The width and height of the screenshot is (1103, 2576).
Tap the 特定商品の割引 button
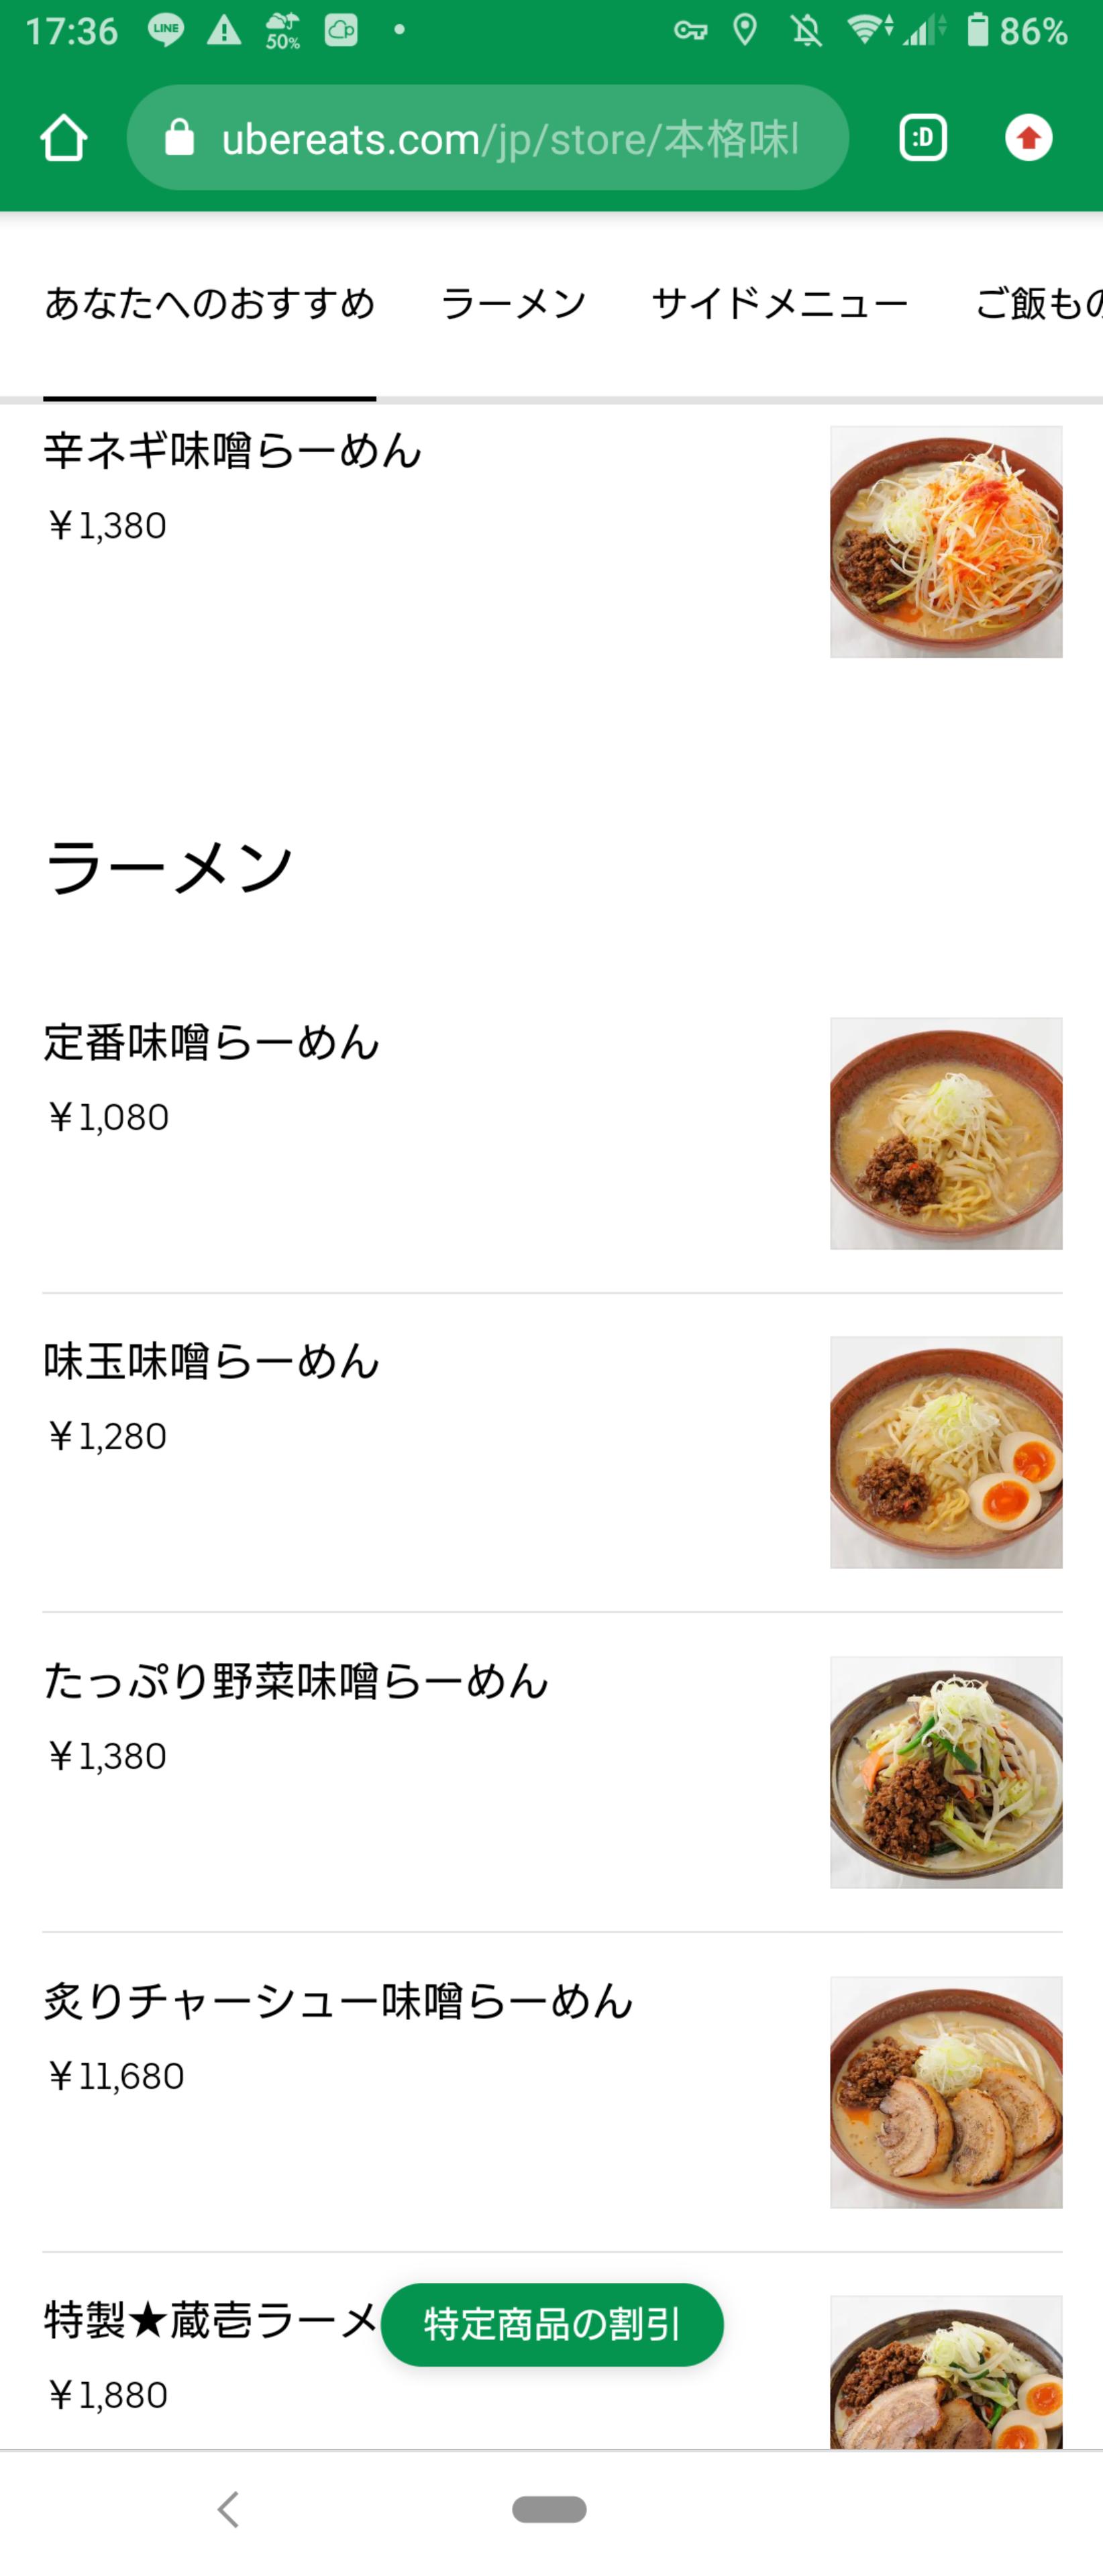point(552,2323)
